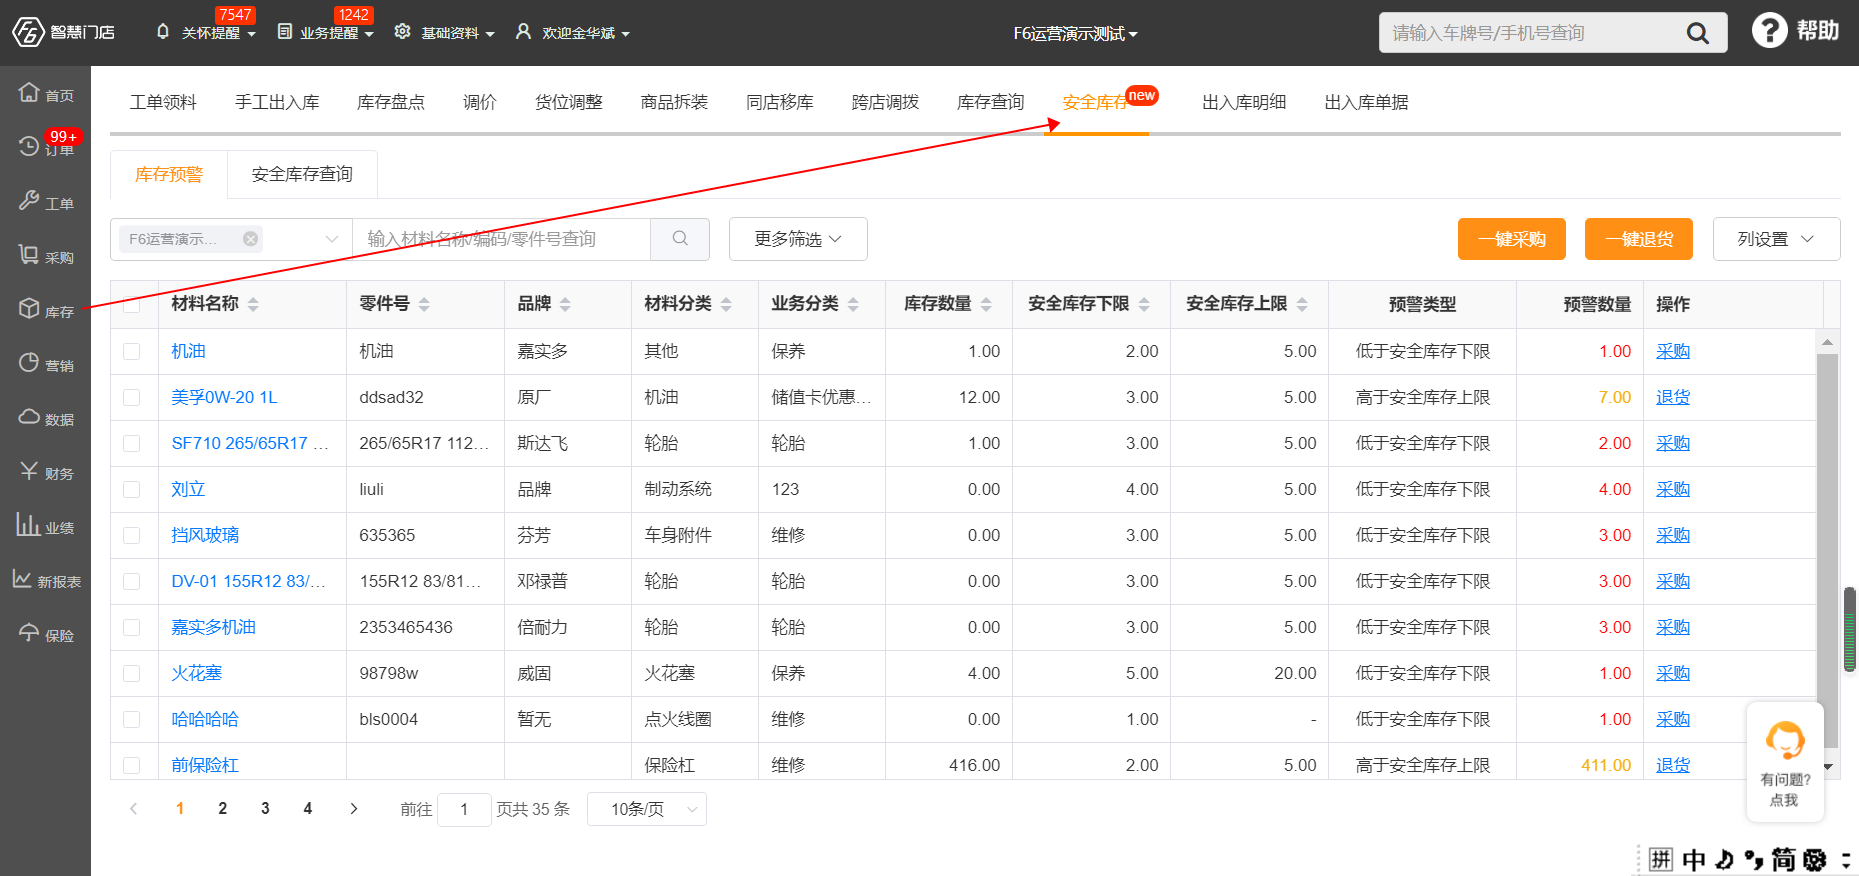1859x876 pixels.
Task: Click the table vertical scrollbar
Action: tap(1827, 550)
